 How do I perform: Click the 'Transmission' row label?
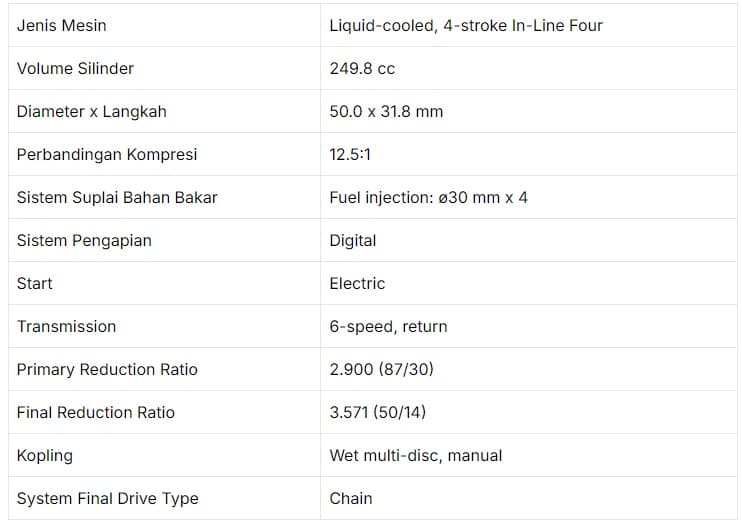click(x=66, y=326)
